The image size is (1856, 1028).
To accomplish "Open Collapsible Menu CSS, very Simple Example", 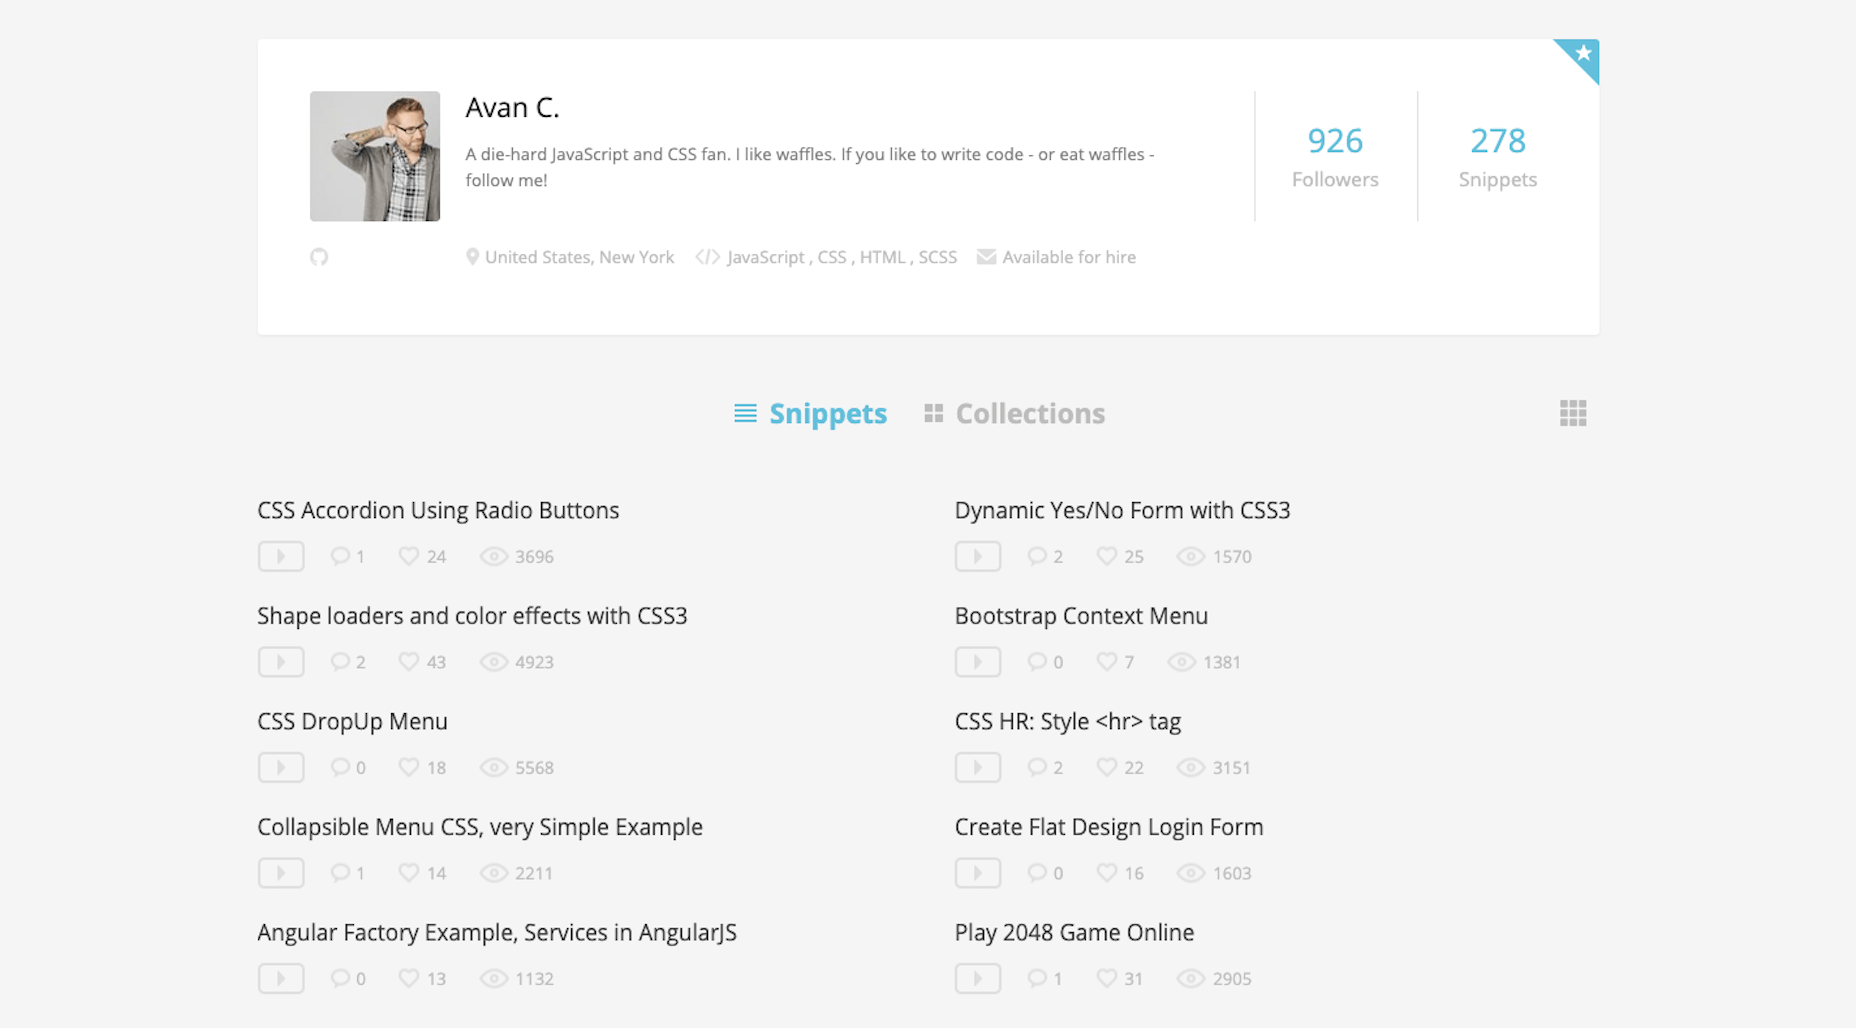I will coord(480,827).
